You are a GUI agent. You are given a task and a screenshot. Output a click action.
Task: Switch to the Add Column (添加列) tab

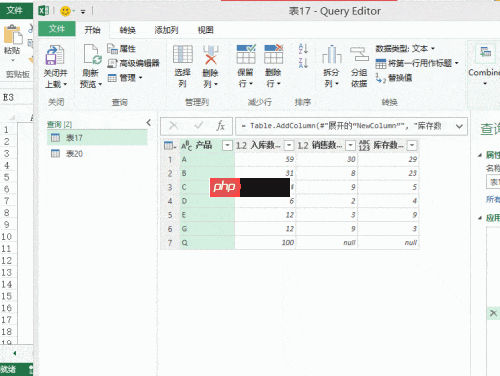click(166, 30)
